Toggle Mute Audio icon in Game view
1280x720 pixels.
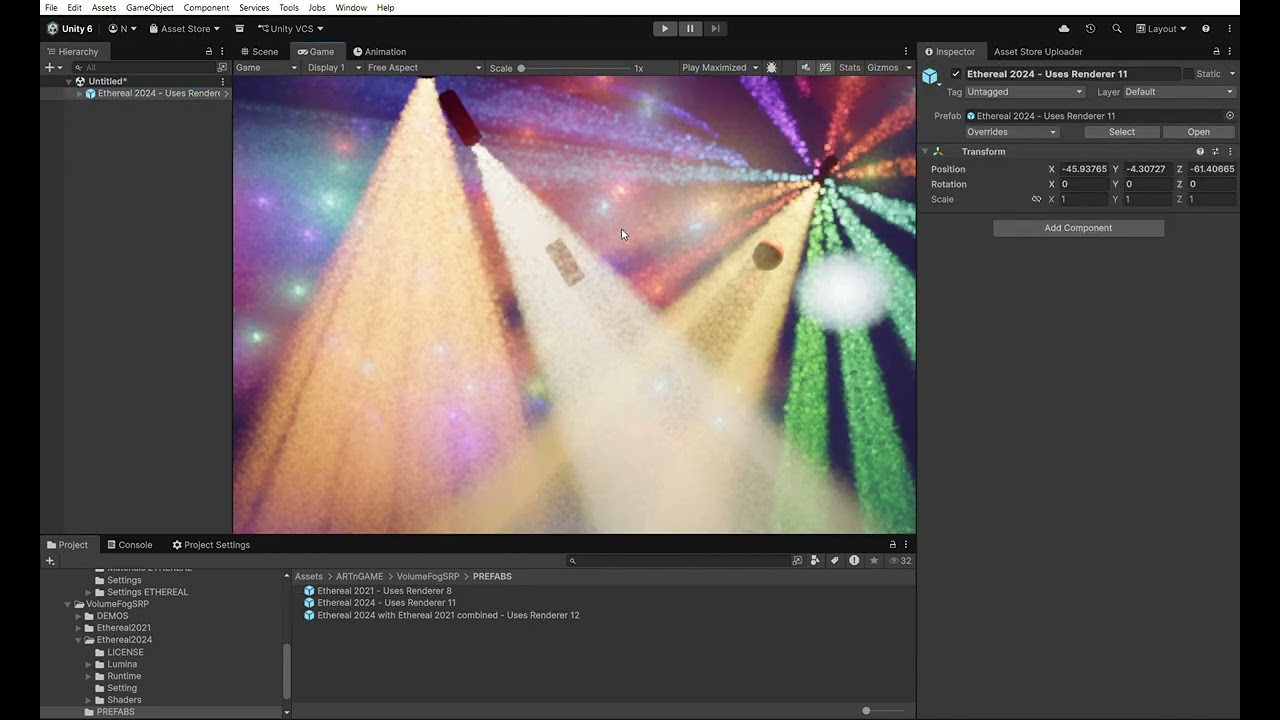click(x=806, y=68)
